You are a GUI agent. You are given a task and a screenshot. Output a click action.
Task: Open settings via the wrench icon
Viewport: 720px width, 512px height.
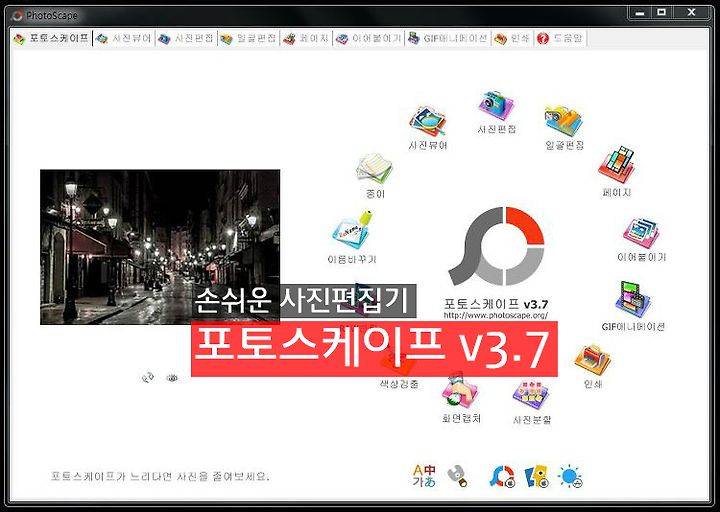coord(458,476)
